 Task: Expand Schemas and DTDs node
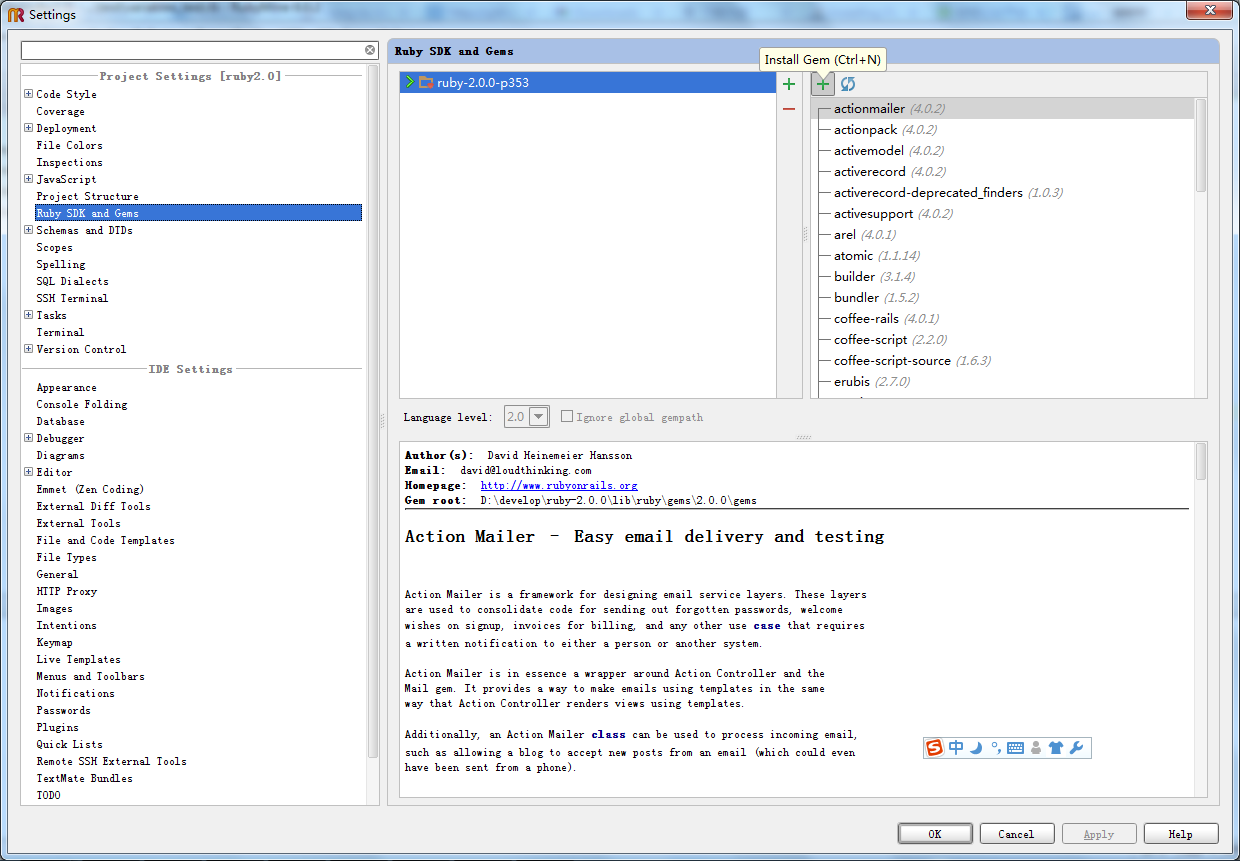tap(29, 230)
